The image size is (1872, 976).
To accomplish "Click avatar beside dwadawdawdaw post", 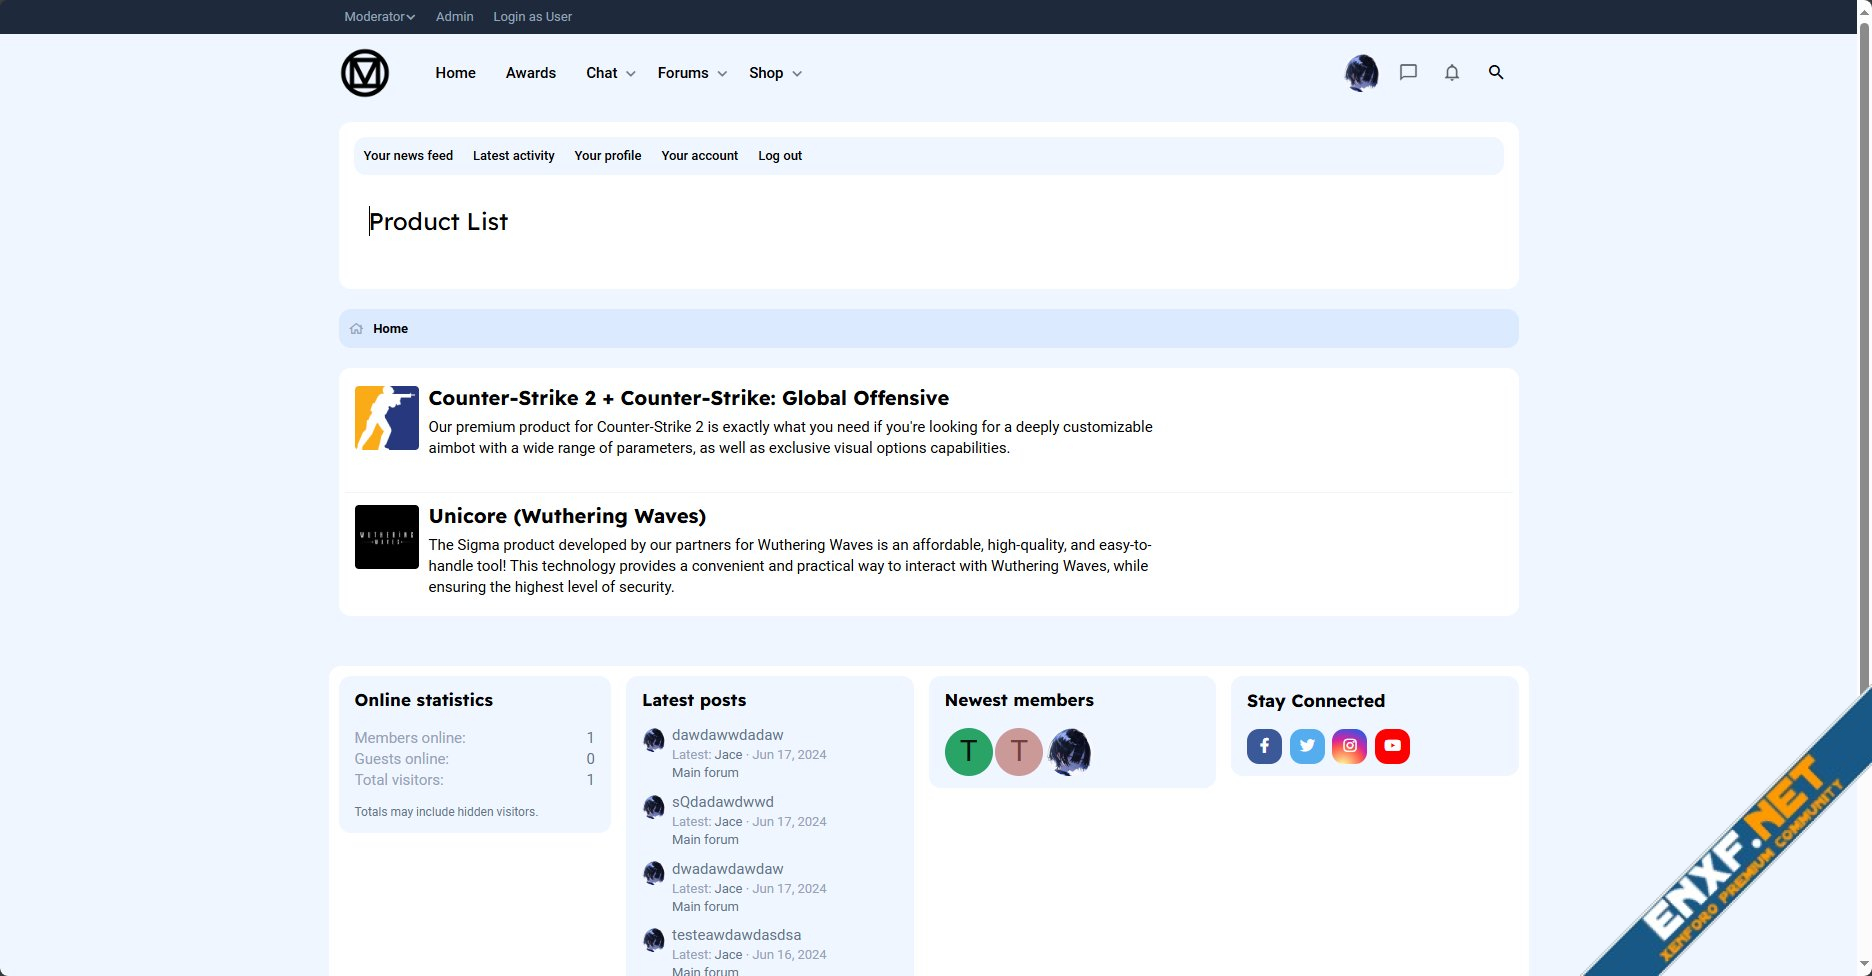I will coord(654,873).
